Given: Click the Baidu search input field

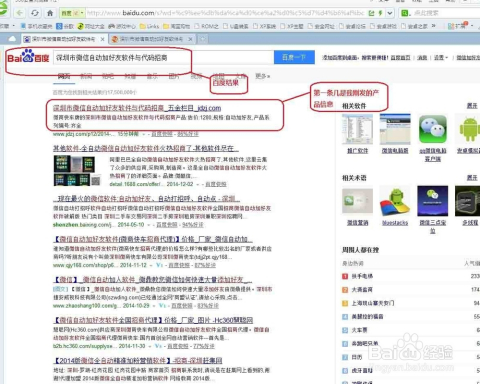Looking at the screenshot, I should (163, 57).
